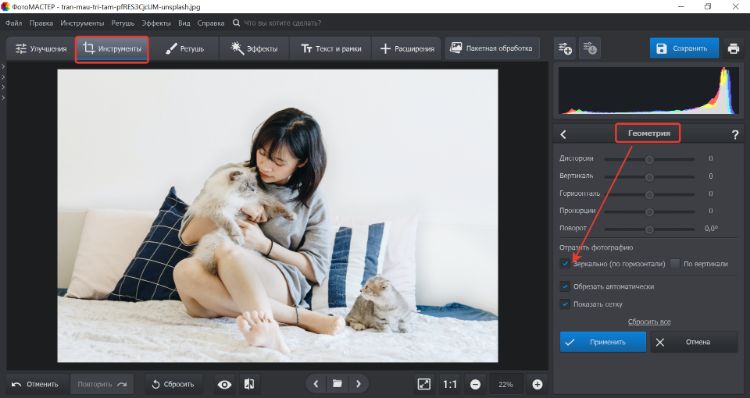This screenshot has width=750, height=398.
Task: Switch to the Ретушь tab
Action: point(185,48)
